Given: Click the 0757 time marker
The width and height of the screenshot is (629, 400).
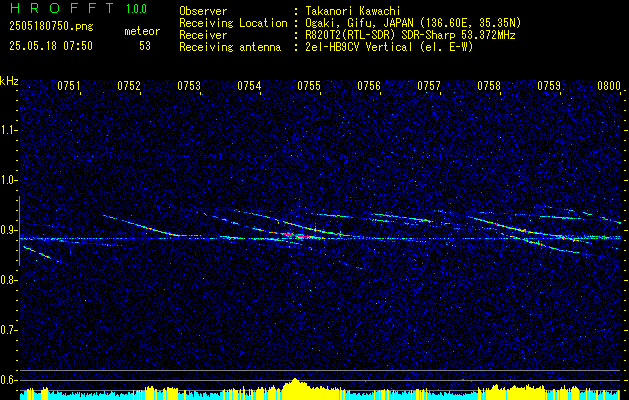Looking at the screenshot, I should coord(428,86).
